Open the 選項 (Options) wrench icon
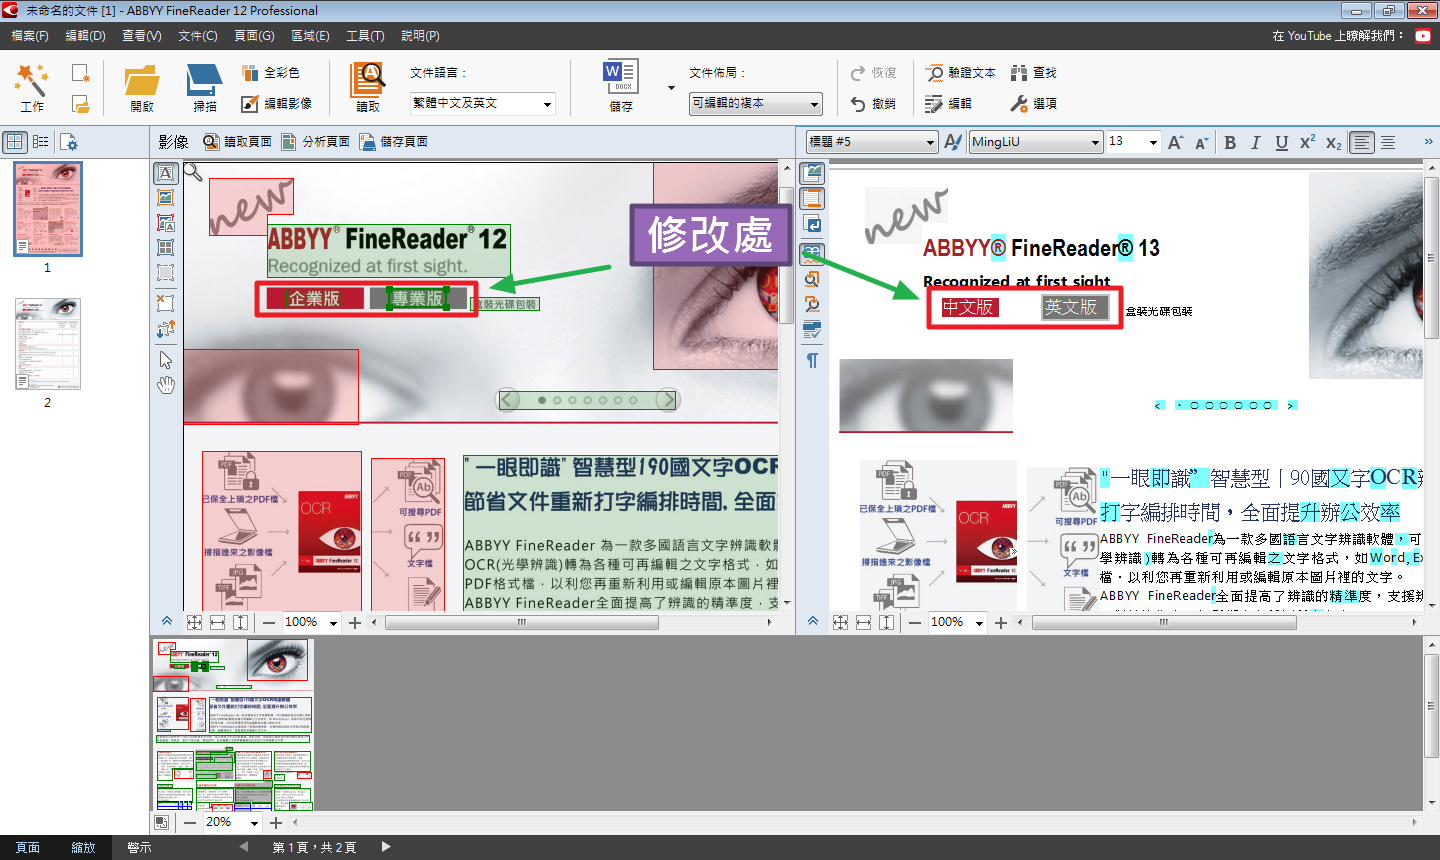 point(1019,103)
